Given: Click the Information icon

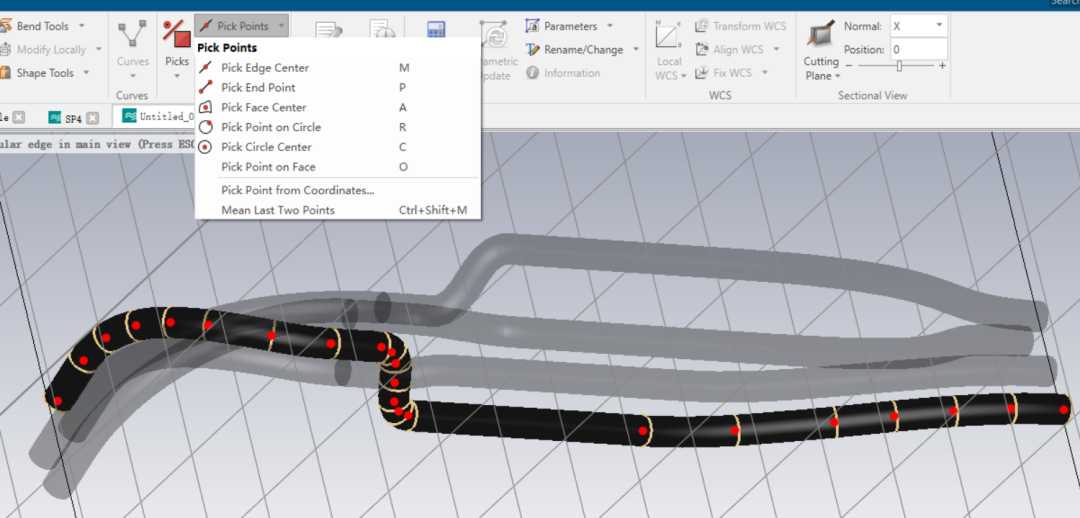Looking at the screenshot, I should point(532,72).
